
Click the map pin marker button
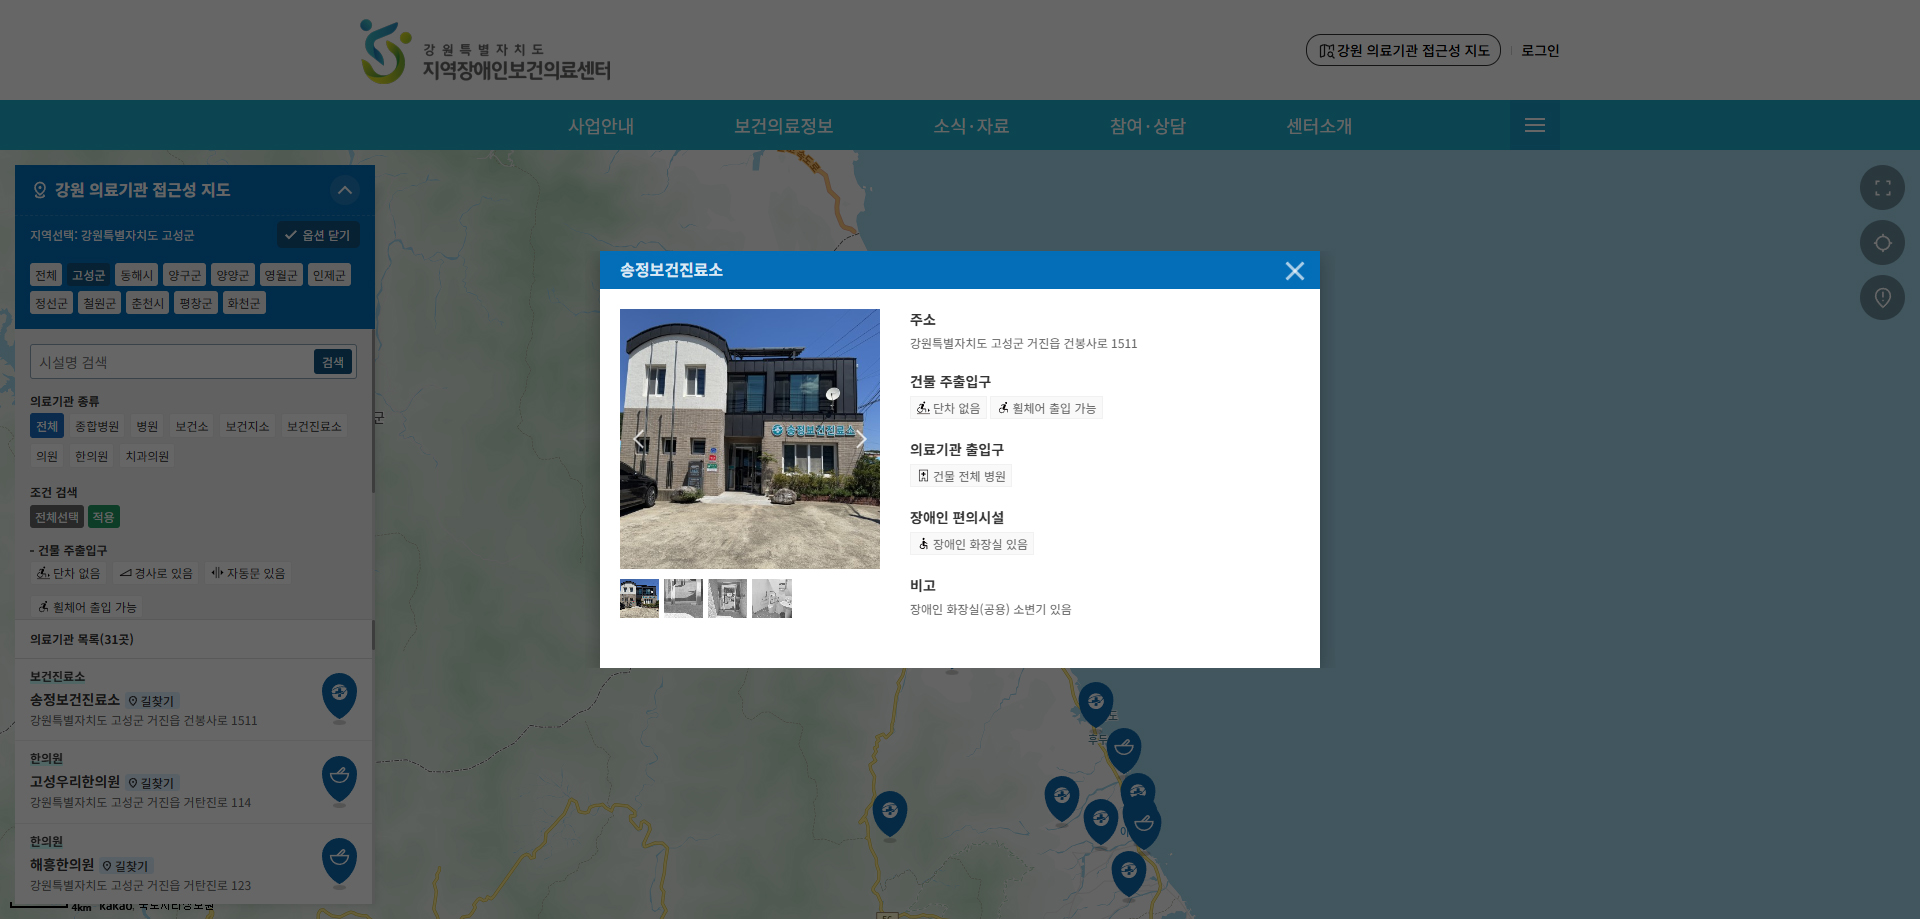(1882, 298)
